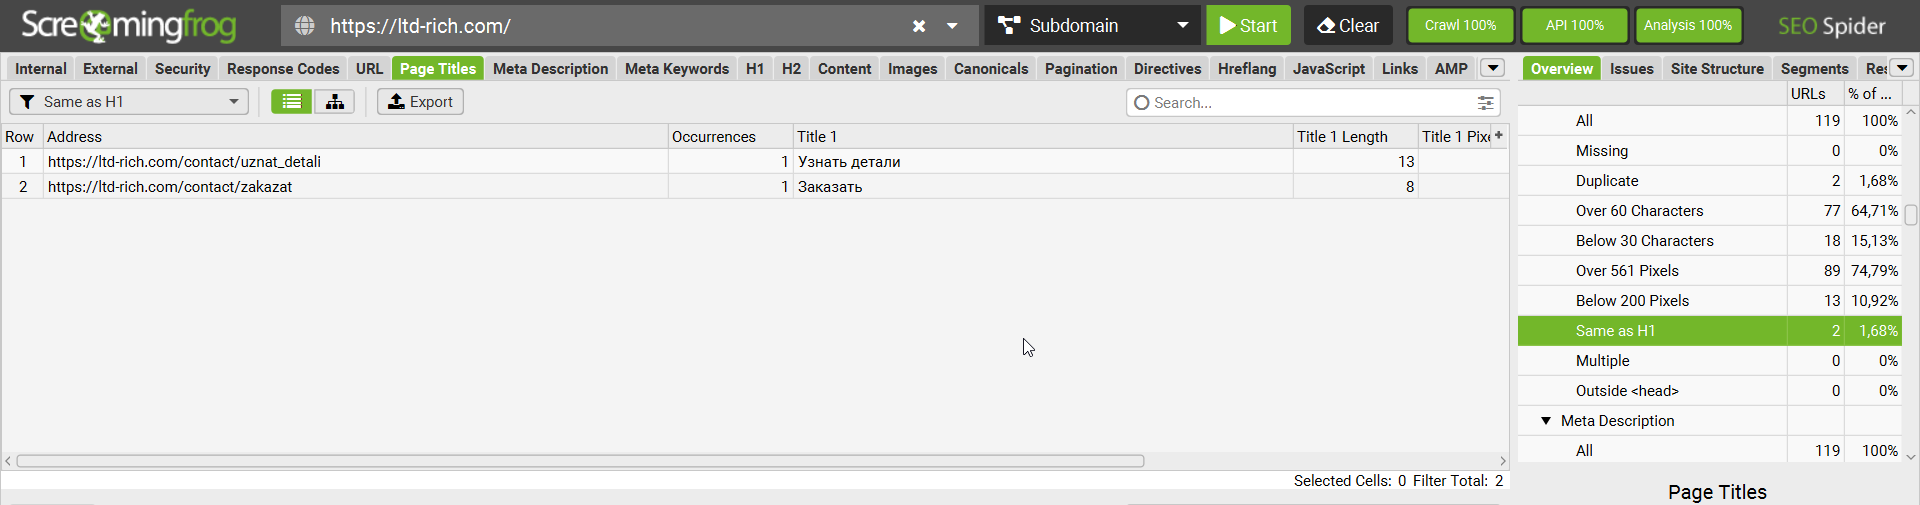Click the Analysis 100% progress indicator
Image resolution: width=1920 pixels, height=505 pixels.
1688,26
